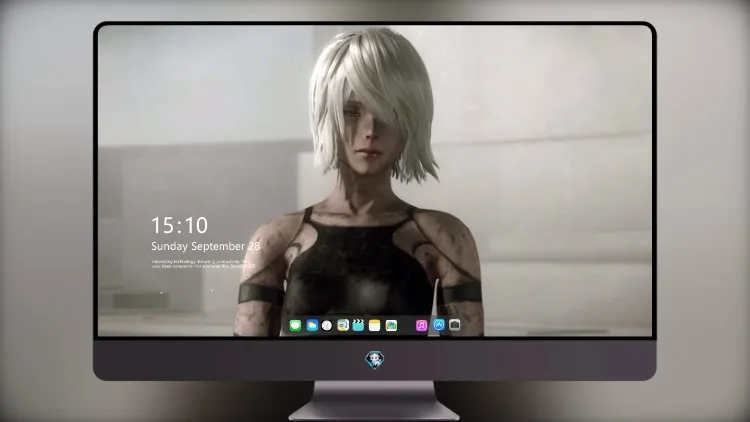Image resolution: width=750 pixels, height=422 pixels.
Task: Click the monitor logo badge below screen
Action: point(375,360)
